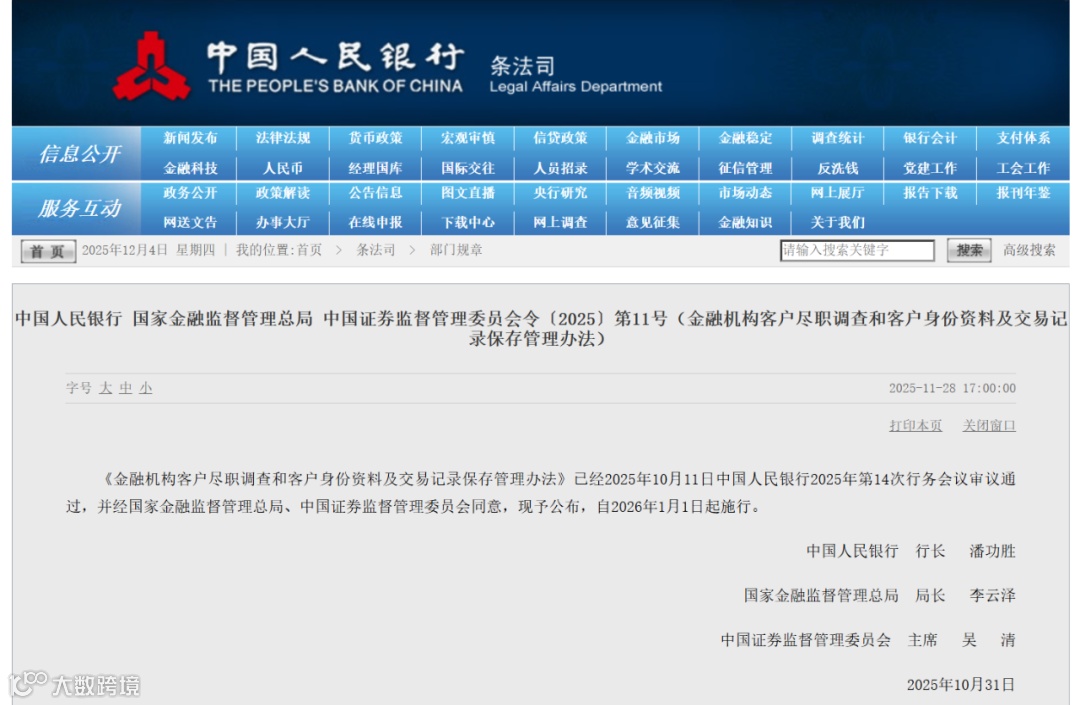Select 工会工作 navigation item
This screenshot has width=1080, height=705.
click(1024, 168)
